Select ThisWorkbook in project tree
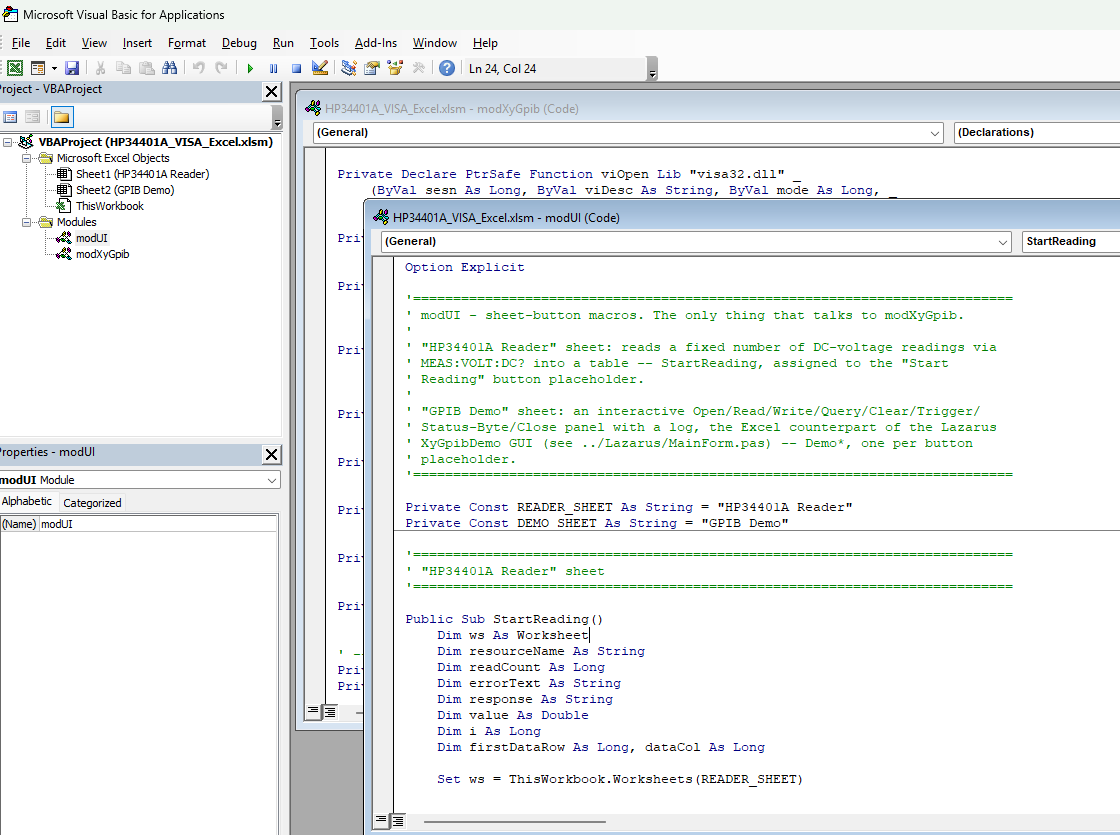Image resolution: width=1120 pixels, height=835 pixels. 110,206
